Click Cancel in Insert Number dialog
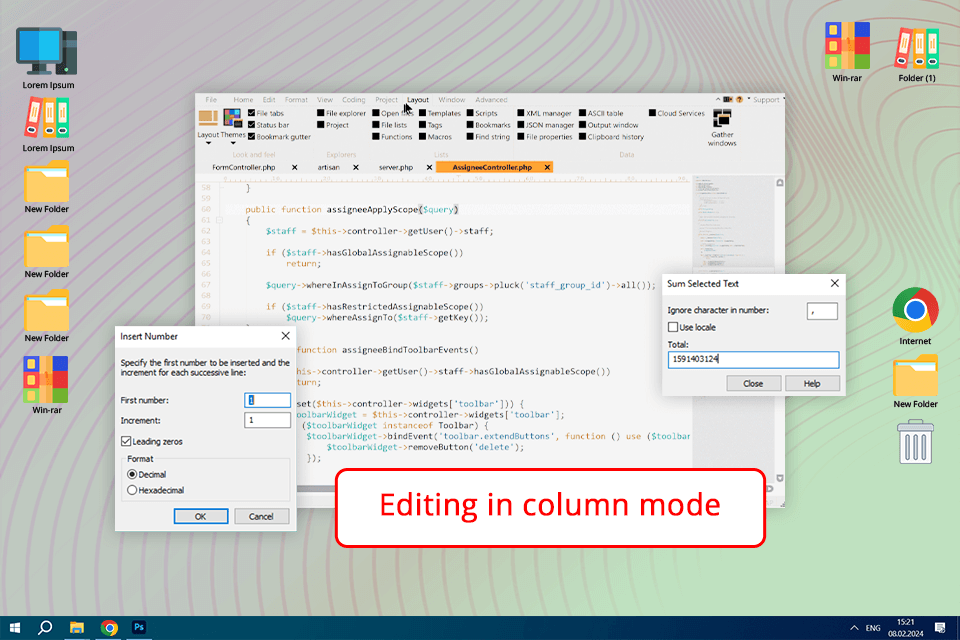This screenshot has width=960, height=640. pyautogui.click(x=261, y=516)
